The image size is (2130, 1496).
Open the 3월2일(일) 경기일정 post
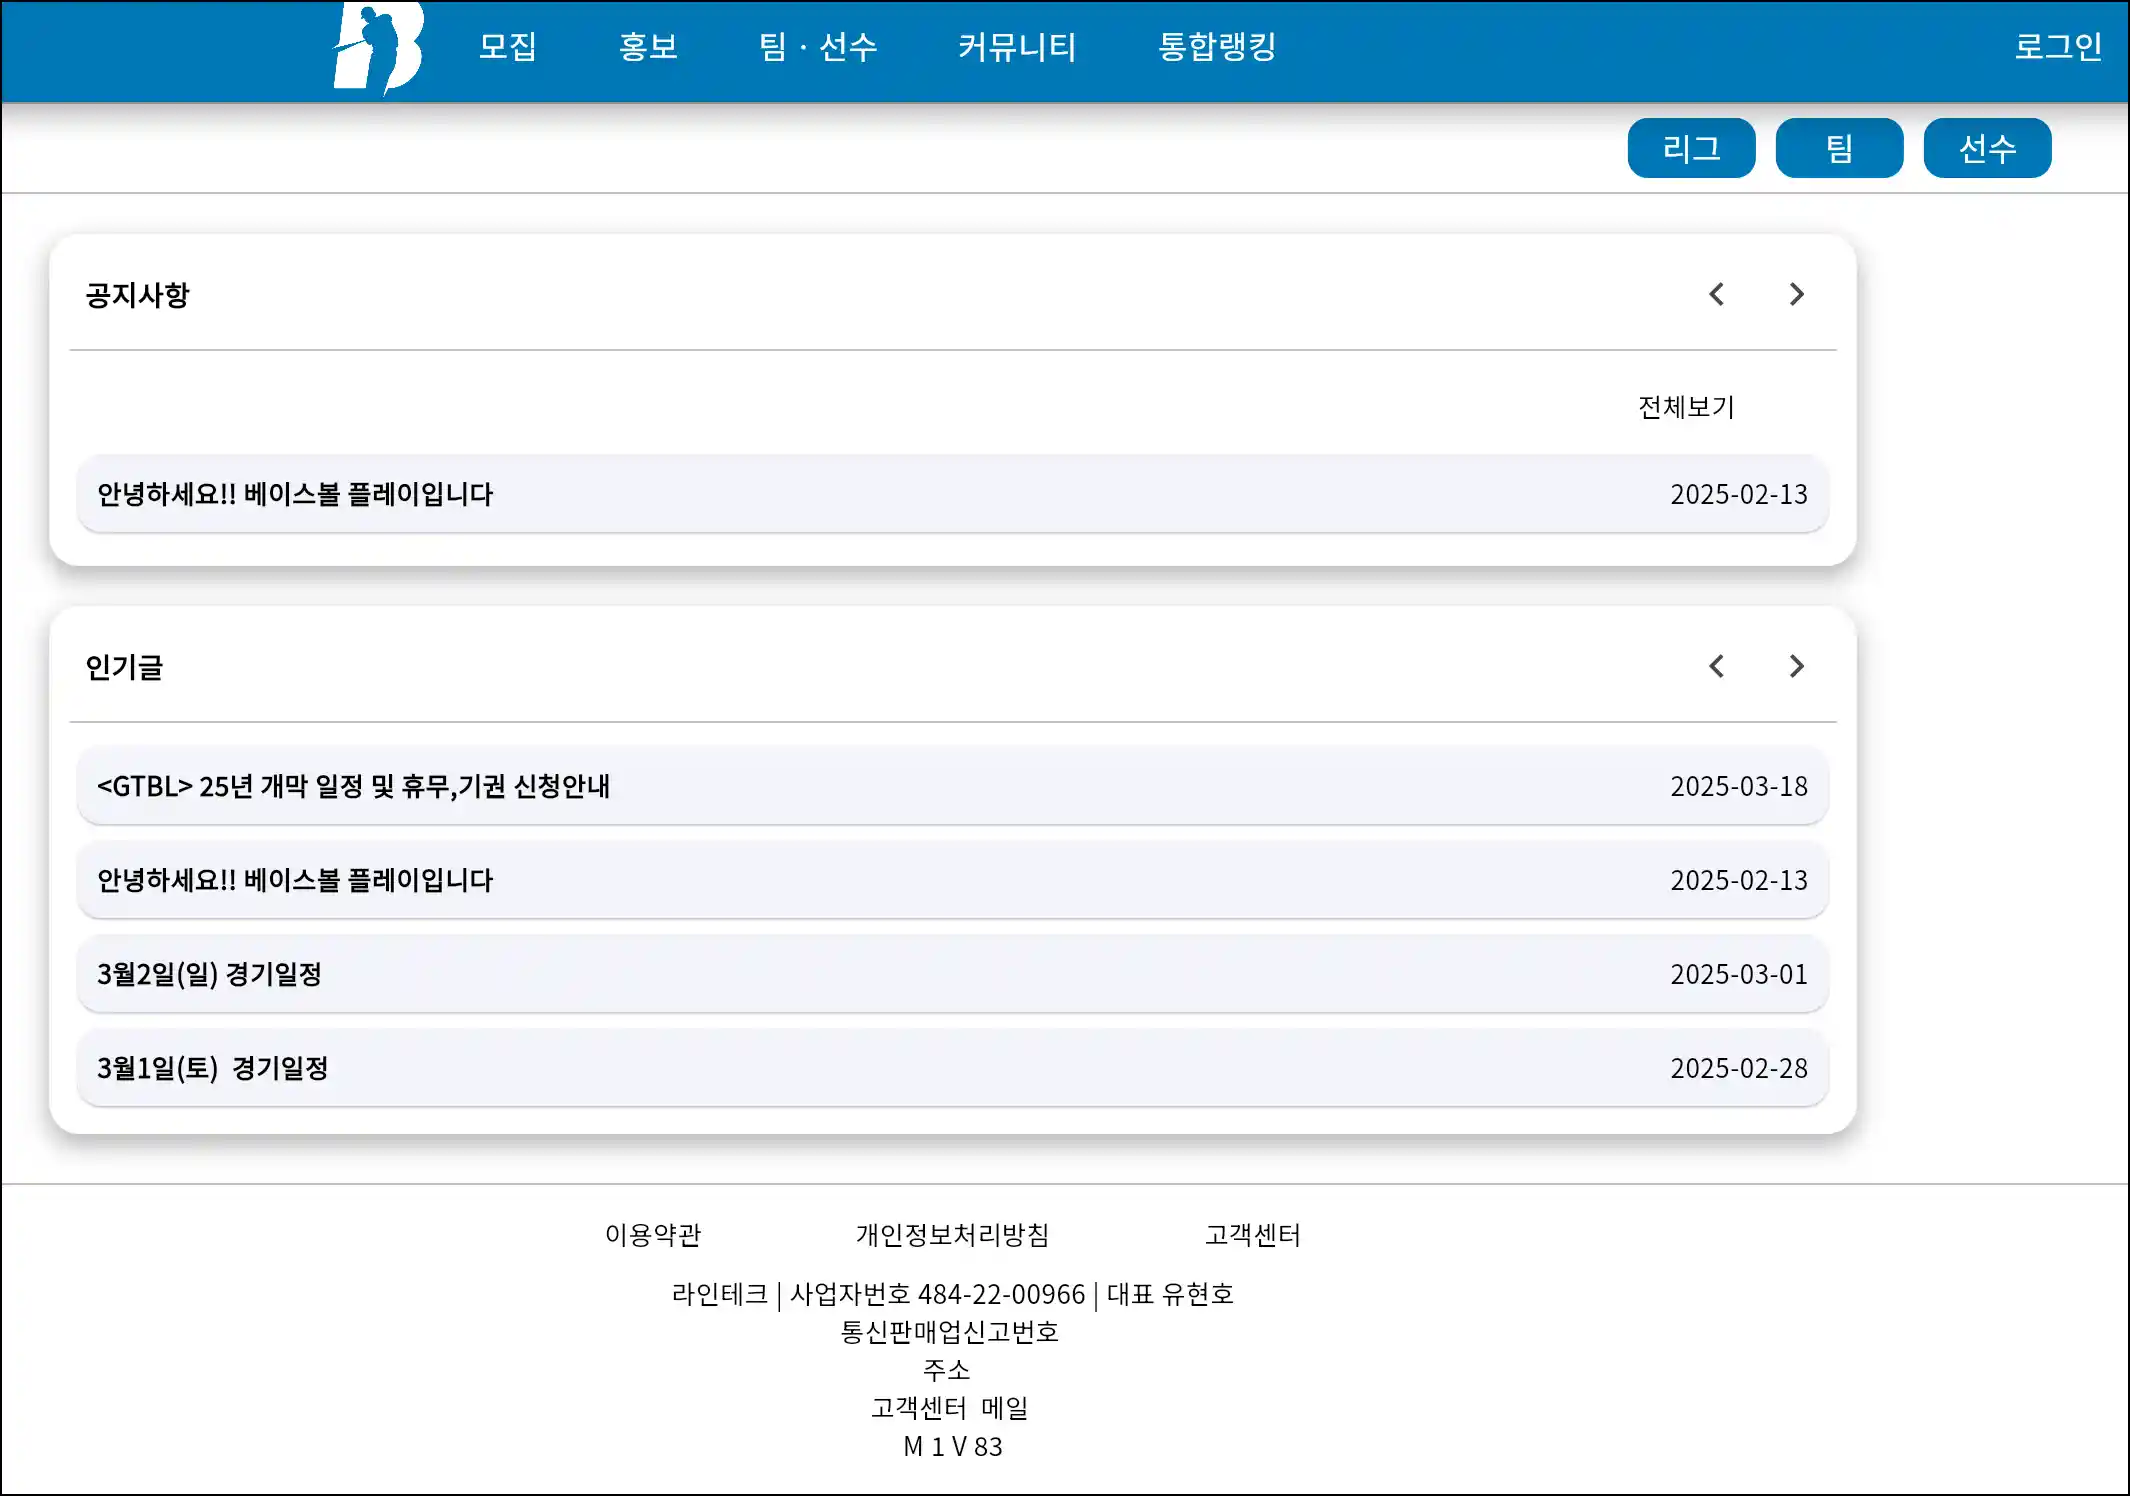[209, 974]
